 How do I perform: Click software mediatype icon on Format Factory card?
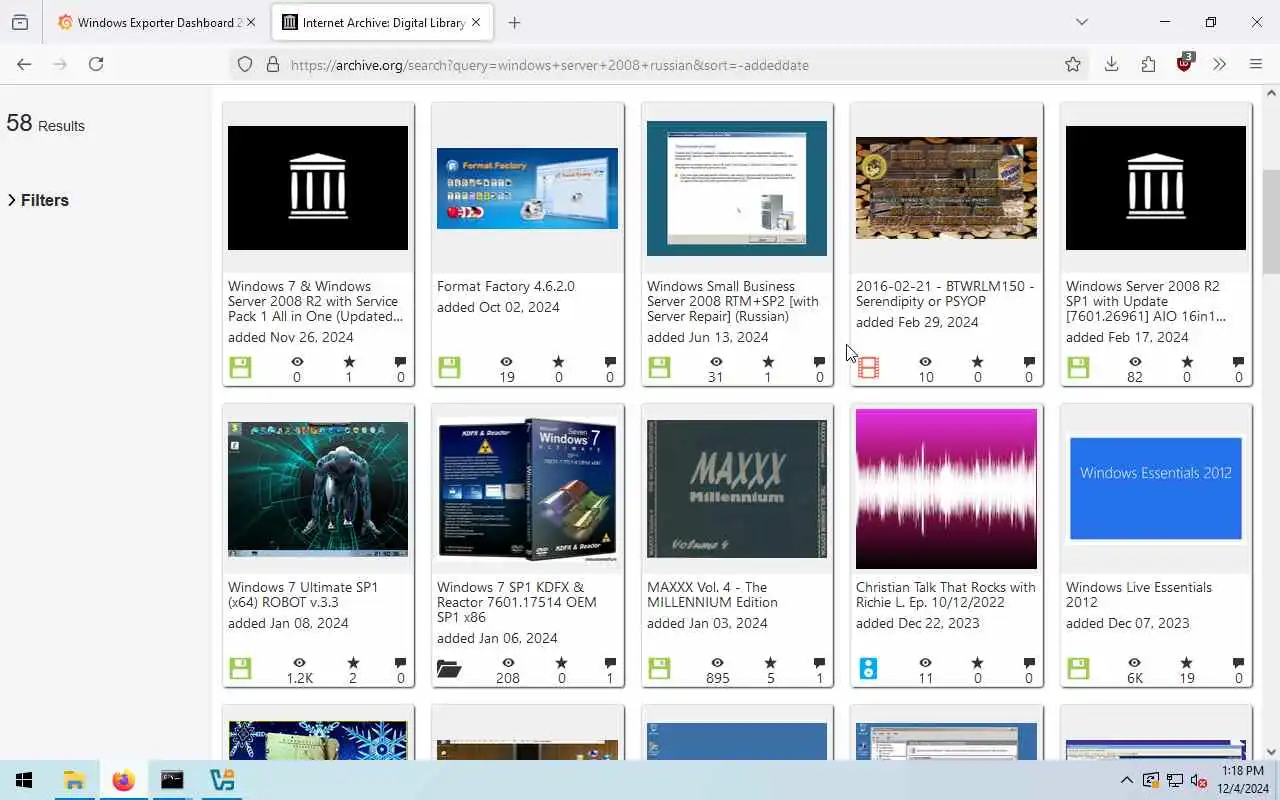(x=450, y=368)
